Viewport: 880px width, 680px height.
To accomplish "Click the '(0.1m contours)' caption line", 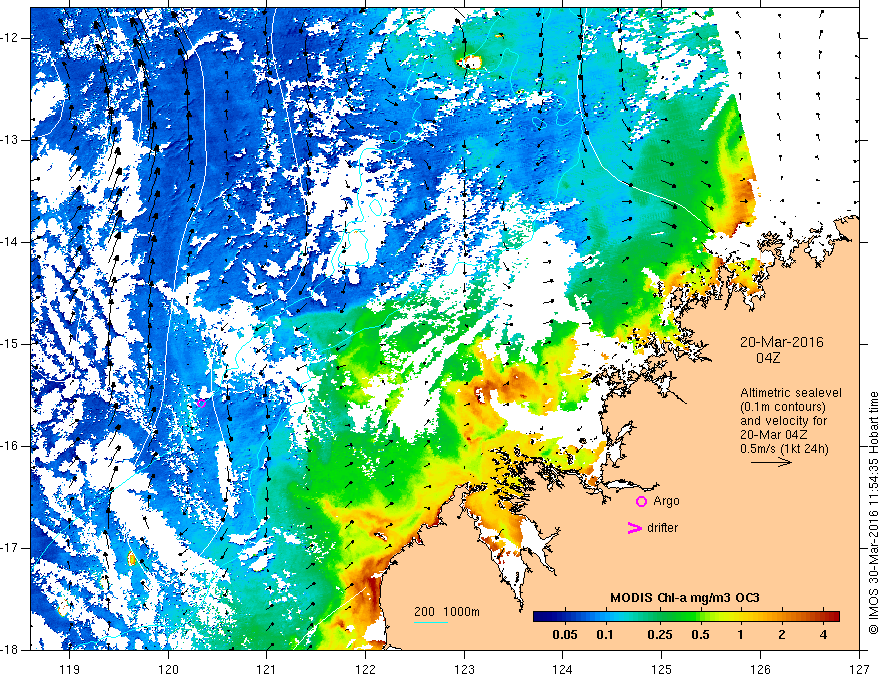I will [783, 407].
